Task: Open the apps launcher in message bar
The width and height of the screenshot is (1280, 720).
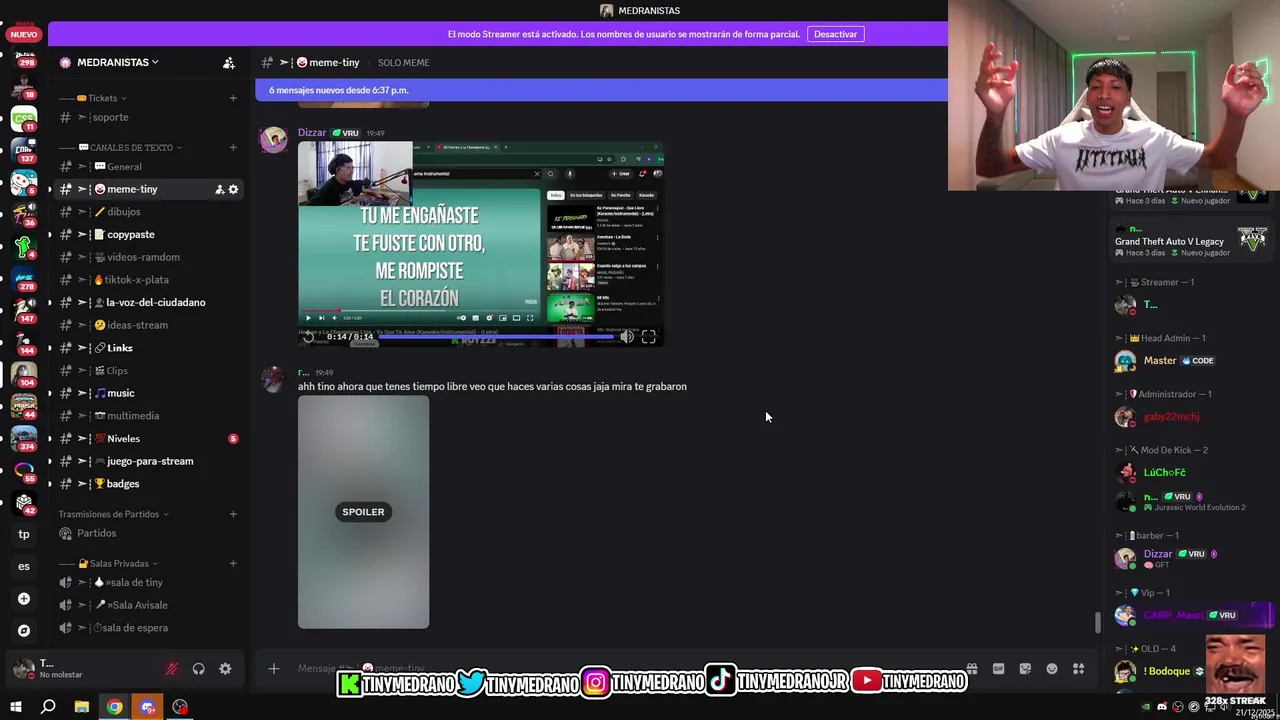Action: point(1078,669)
